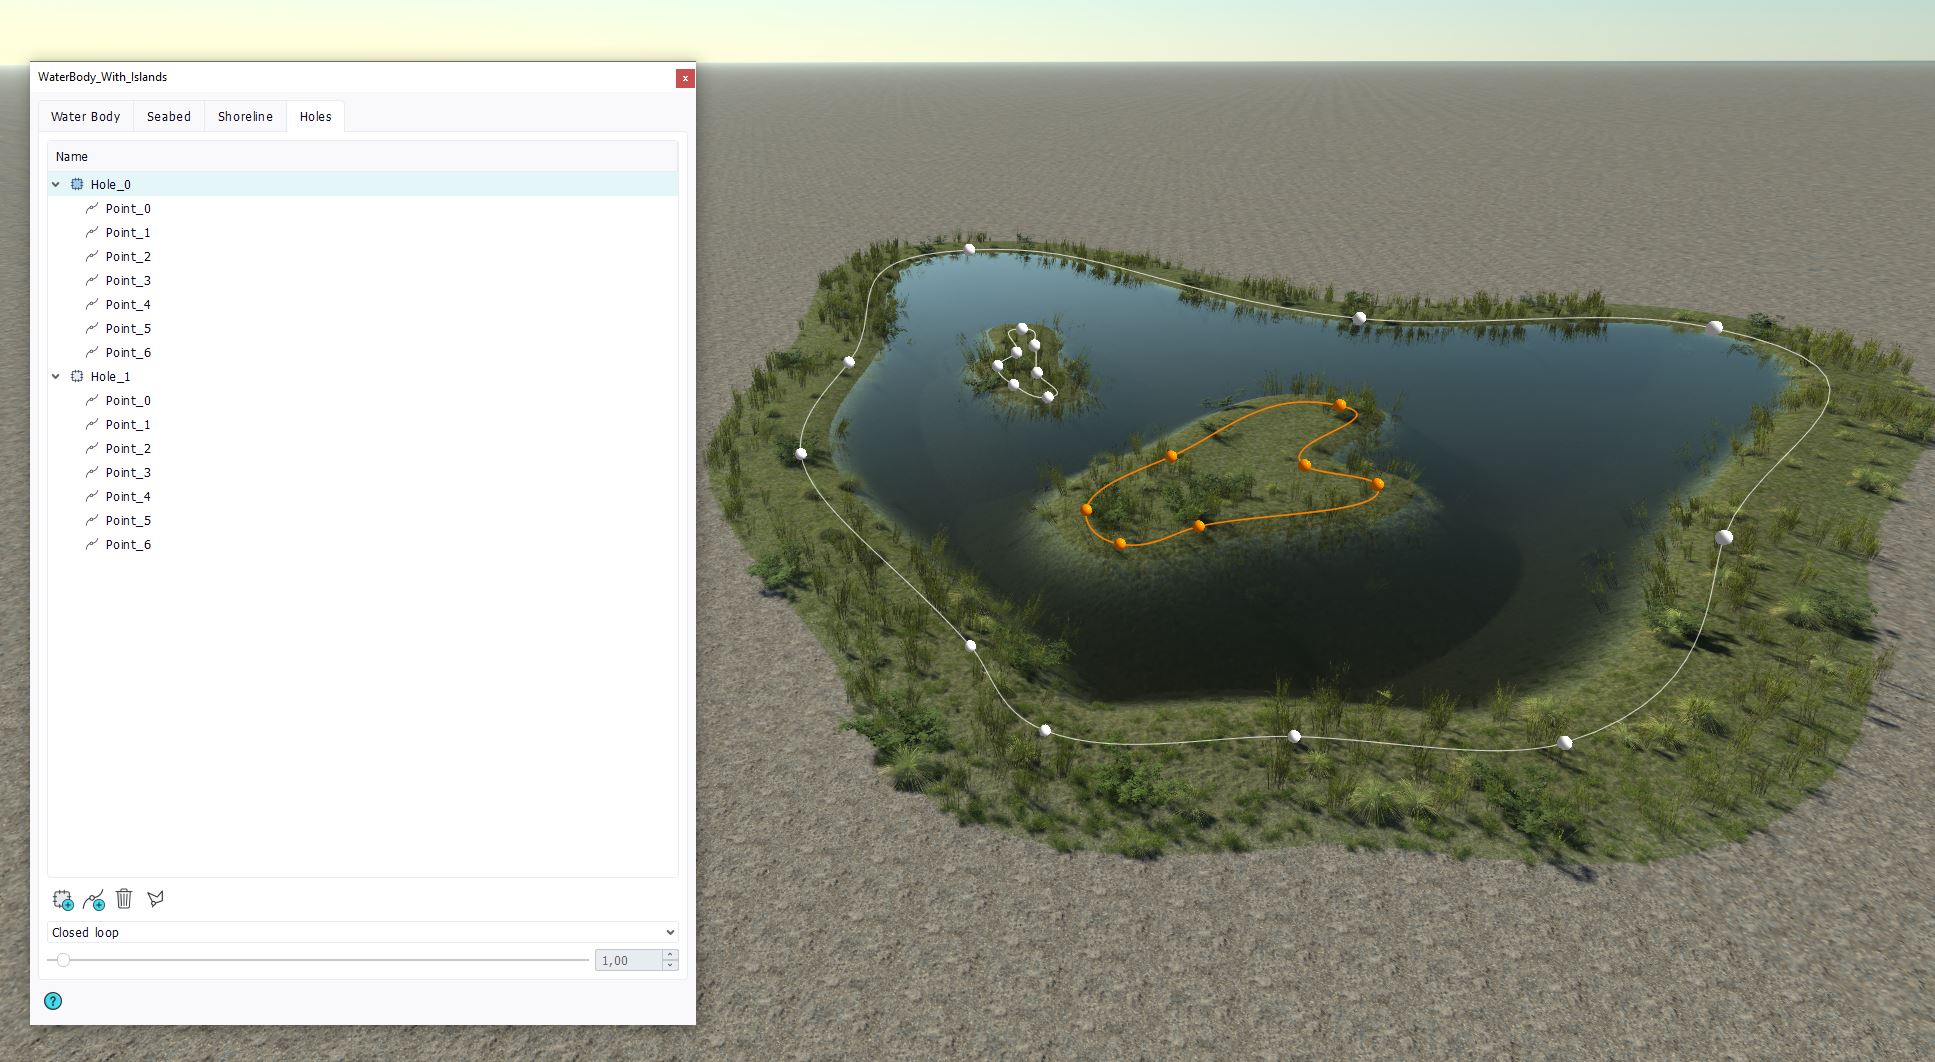Switch to the Water Body tab
The image size is (1935, 1062).
pyautogui.click(x=85, y=117)
